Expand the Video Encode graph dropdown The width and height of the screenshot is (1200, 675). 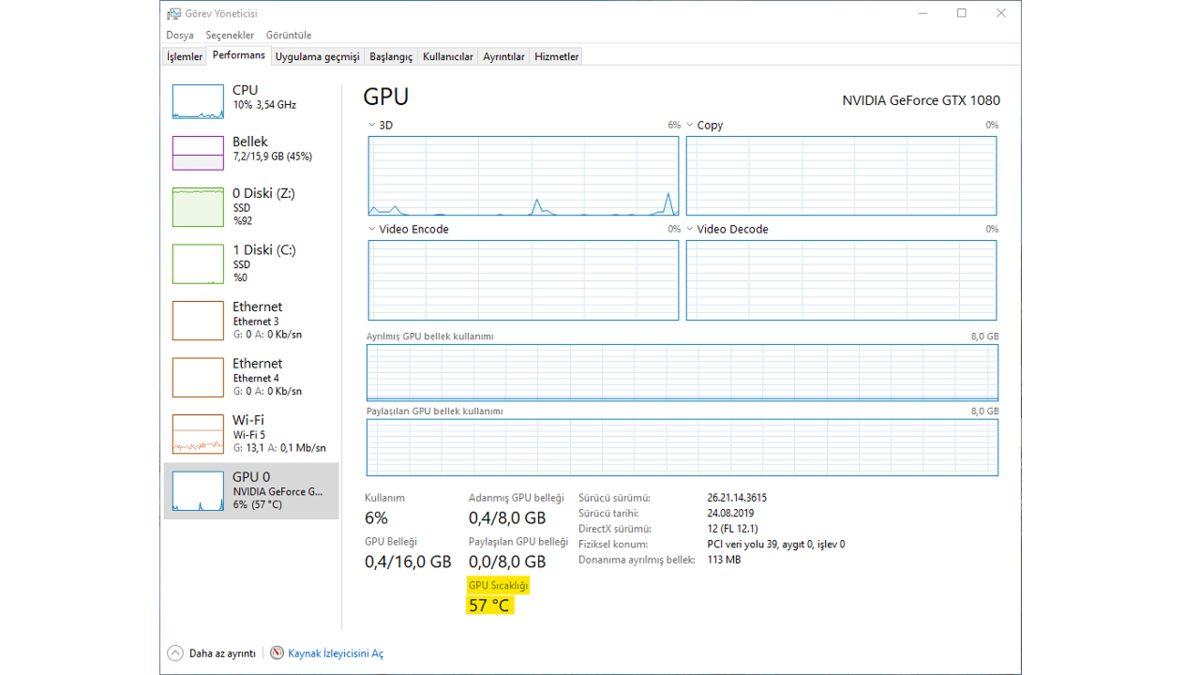coord(373,230)
